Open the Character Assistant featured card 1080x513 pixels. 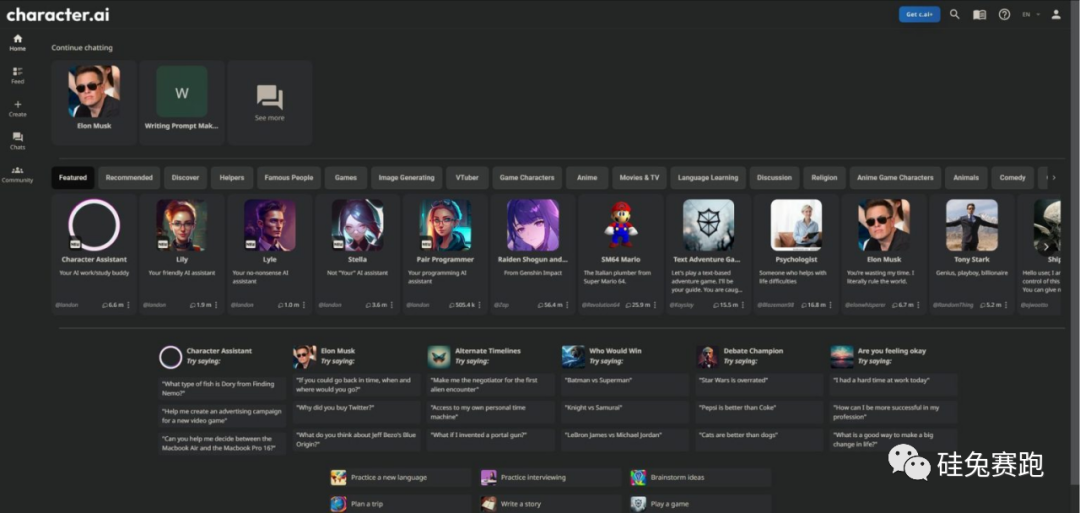tap(94, 254)
